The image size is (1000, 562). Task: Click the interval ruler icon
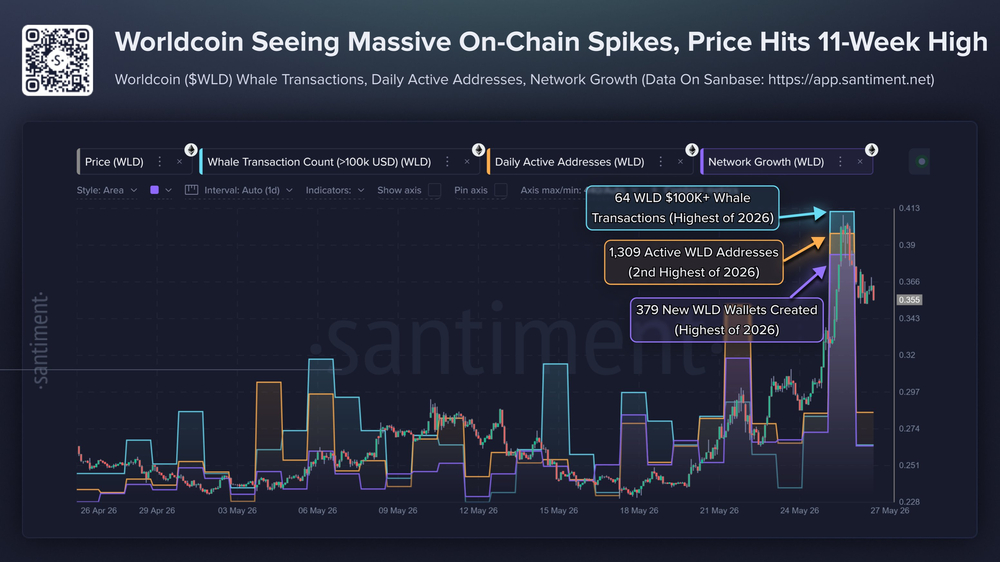tap(191, 190)
